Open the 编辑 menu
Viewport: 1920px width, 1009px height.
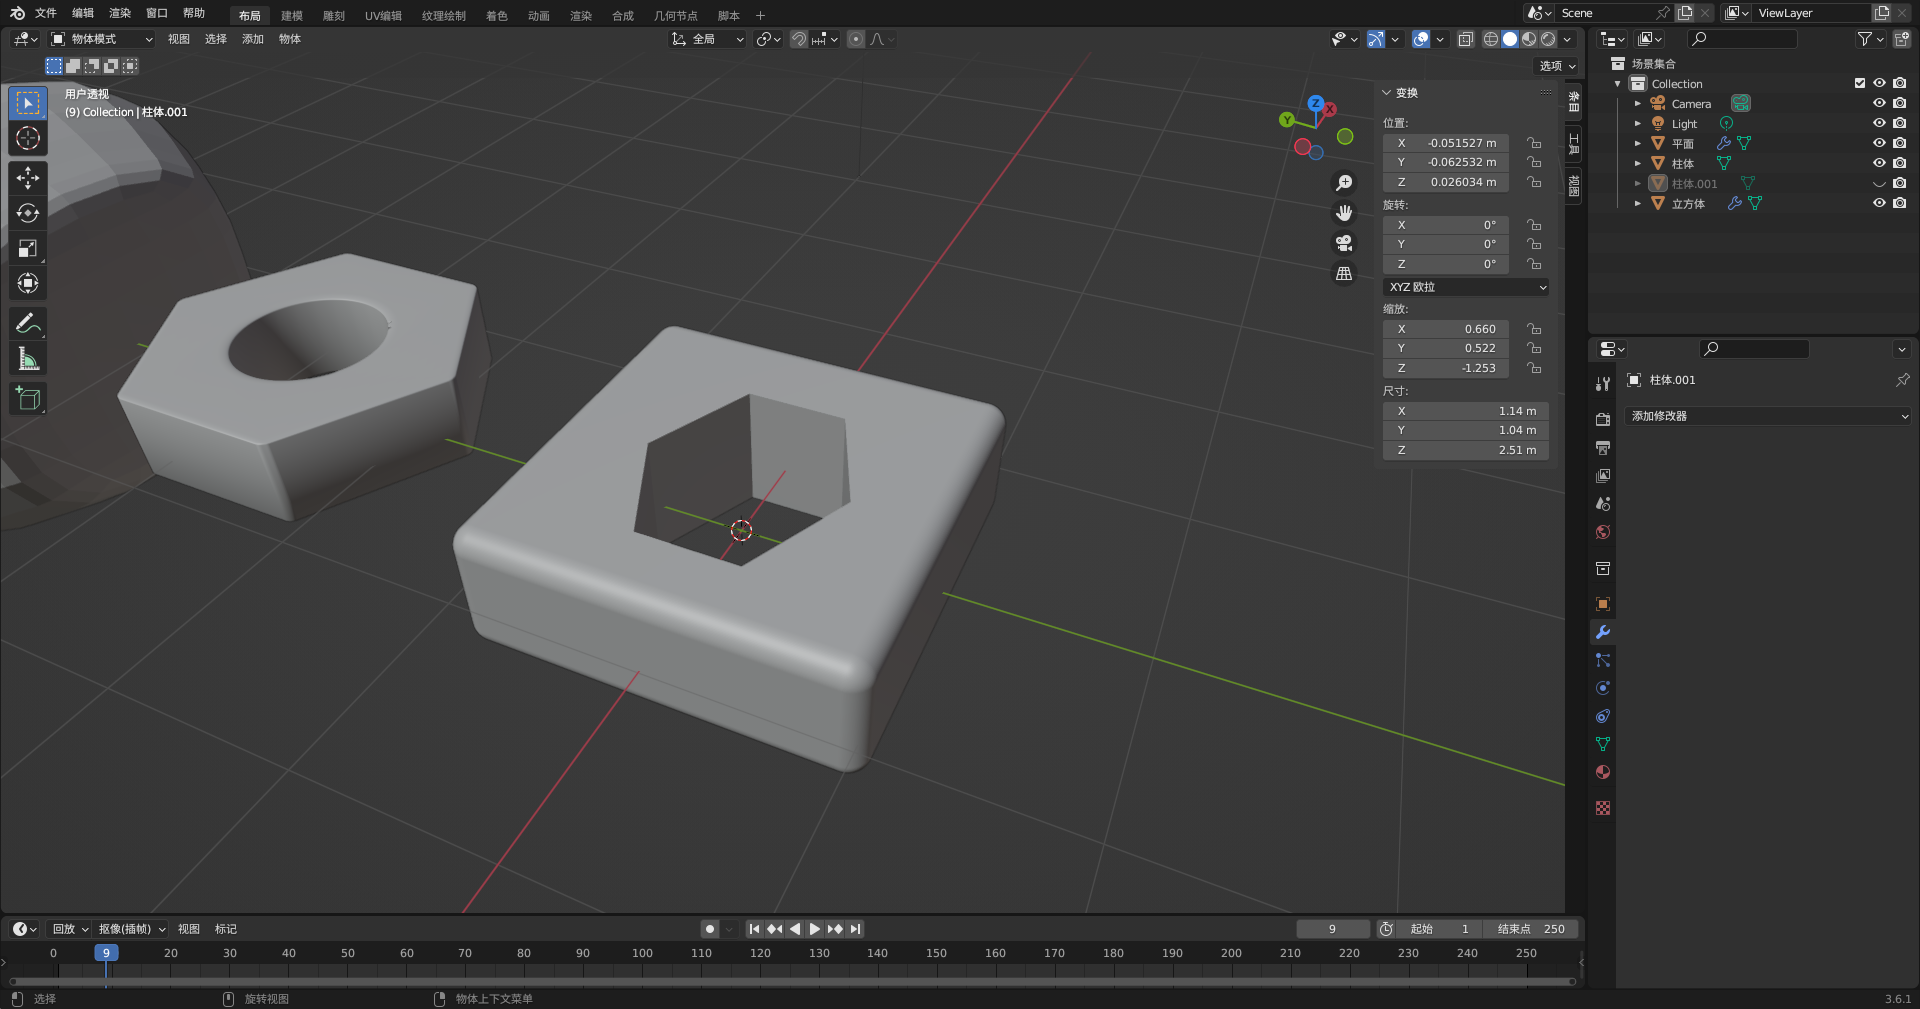click(83, 13)
